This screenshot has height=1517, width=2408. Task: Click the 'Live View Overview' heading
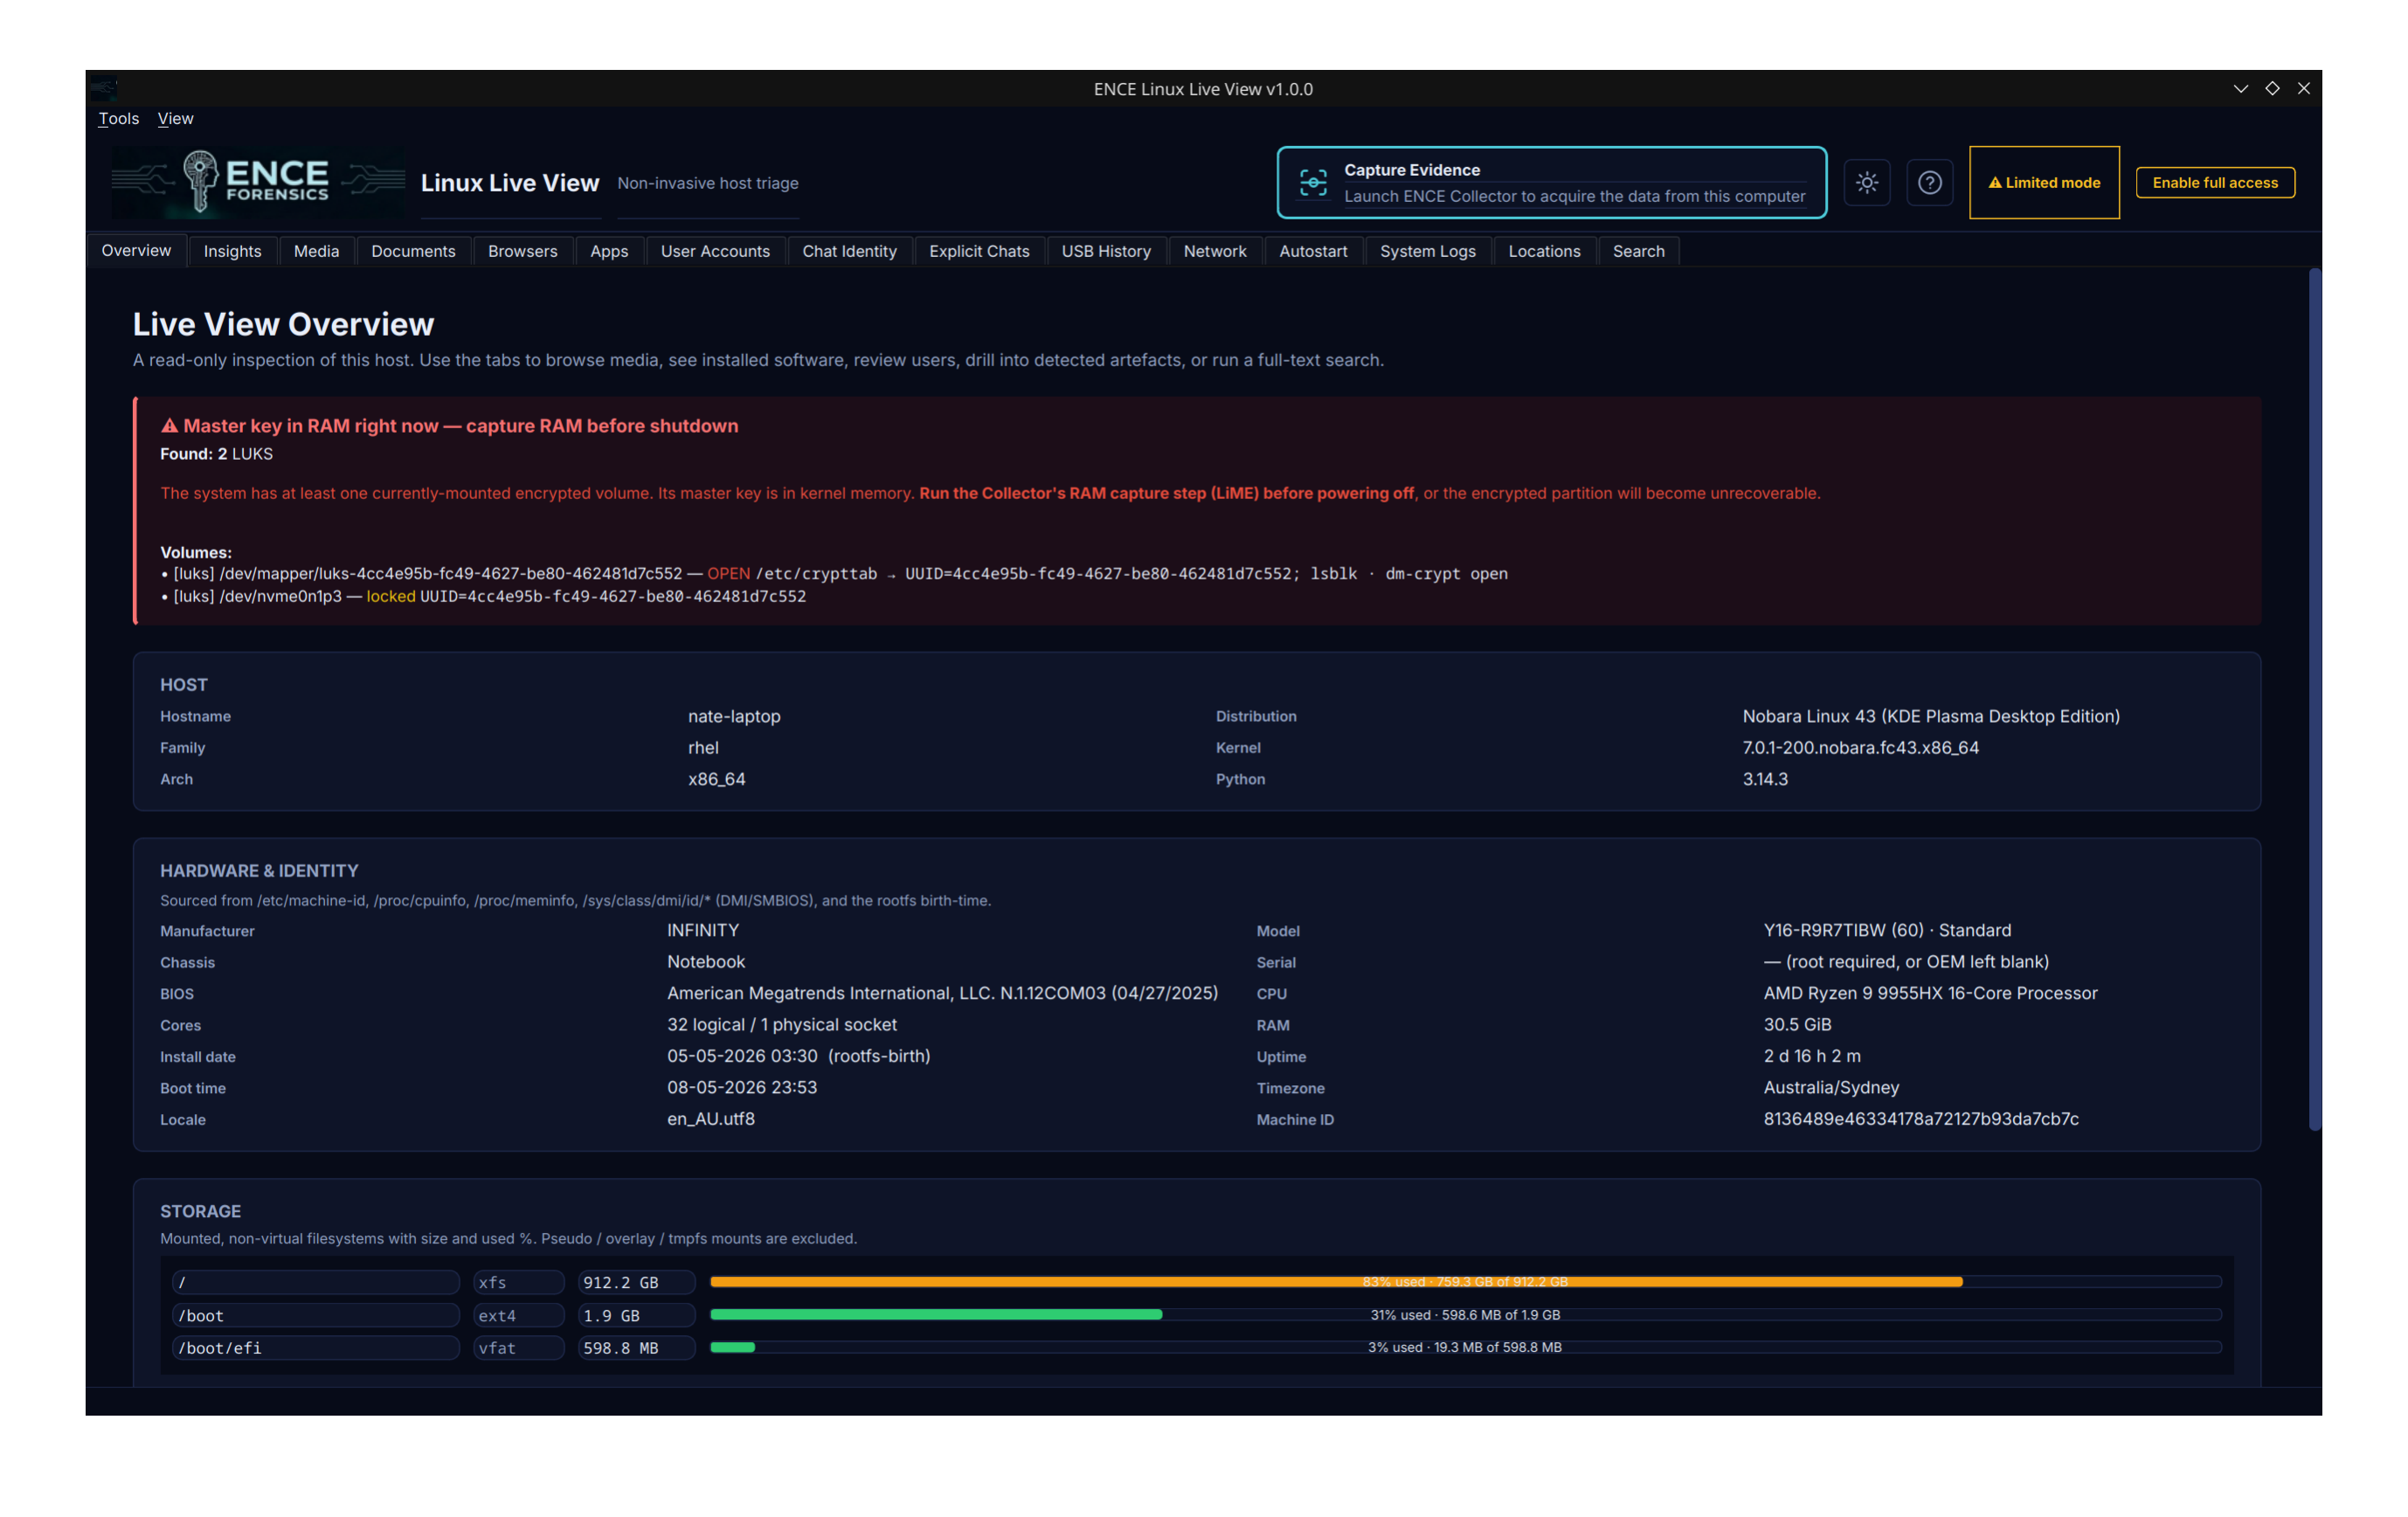(283, 325)
